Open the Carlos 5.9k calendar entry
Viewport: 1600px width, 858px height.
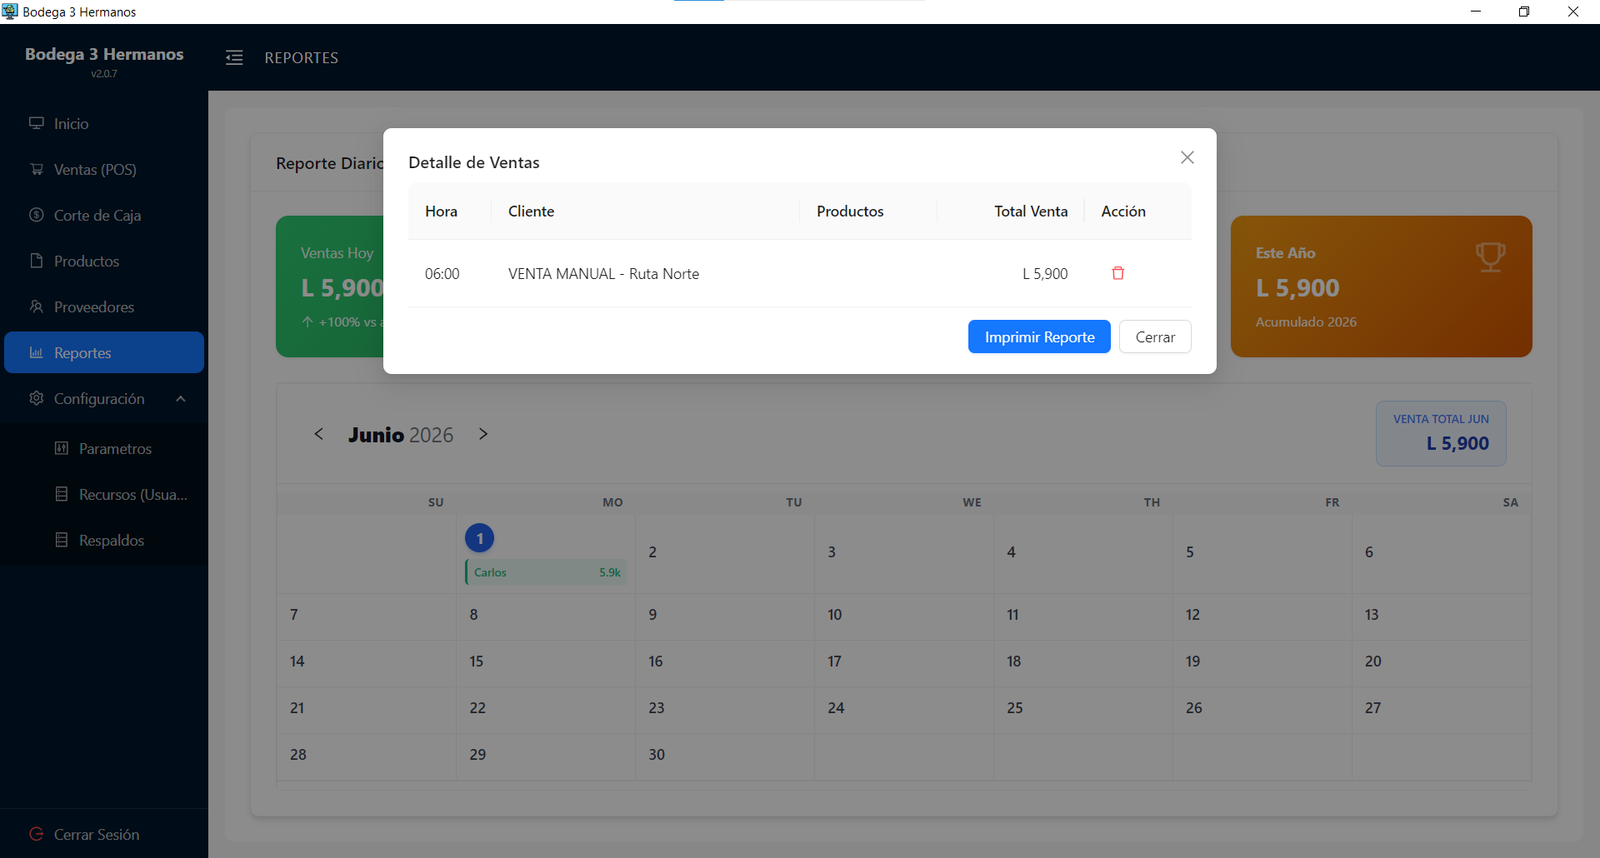pyautogui.click(x=546, y=572)
